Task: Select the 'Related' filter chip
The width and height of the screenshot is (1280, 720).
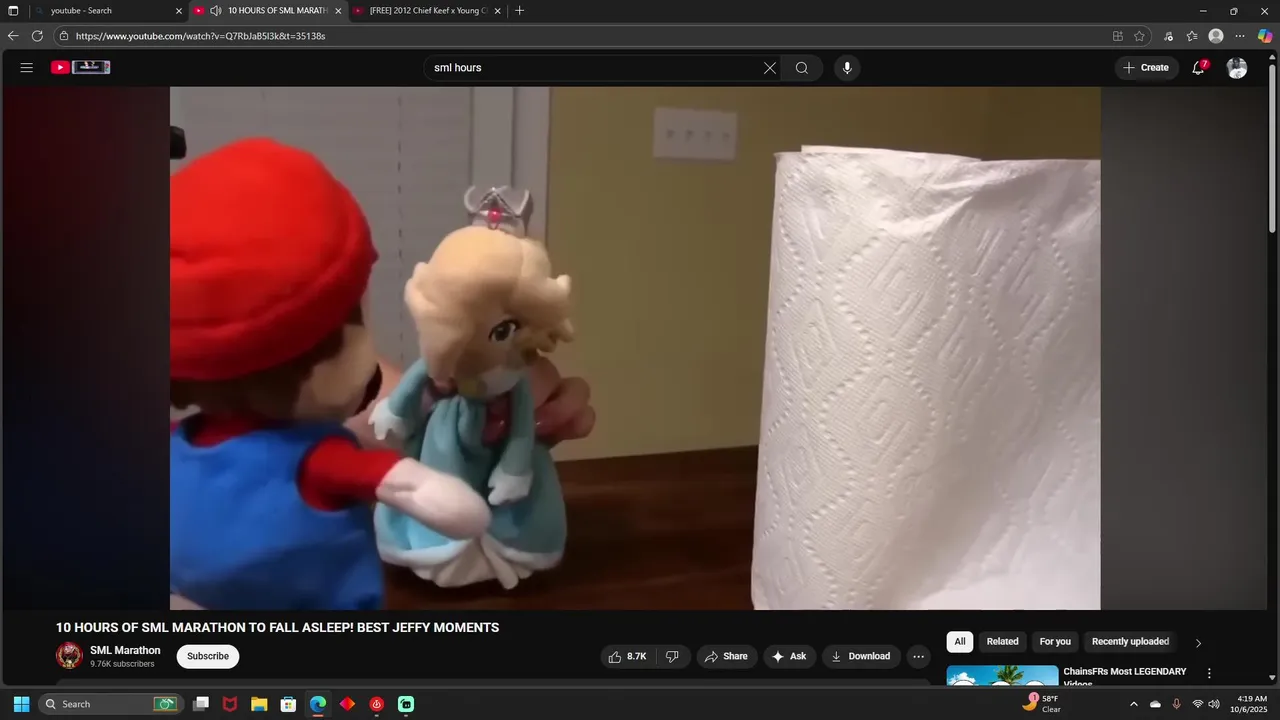Action: 1002,642
